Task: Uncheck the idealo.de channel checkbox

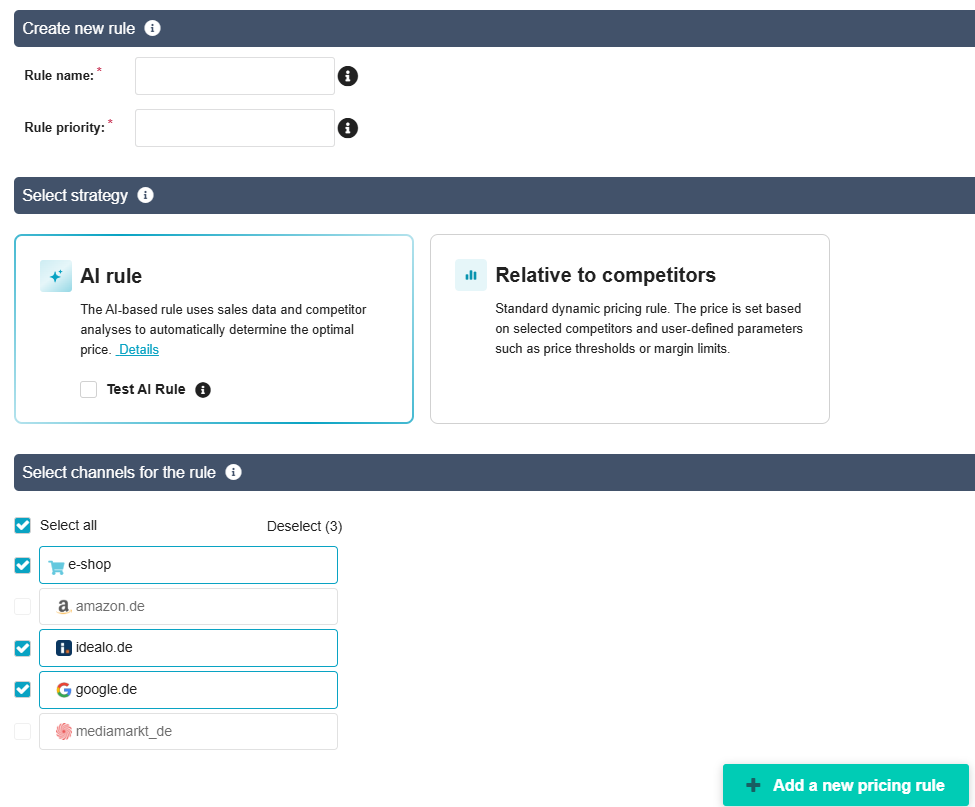Action: click(23, 648)
